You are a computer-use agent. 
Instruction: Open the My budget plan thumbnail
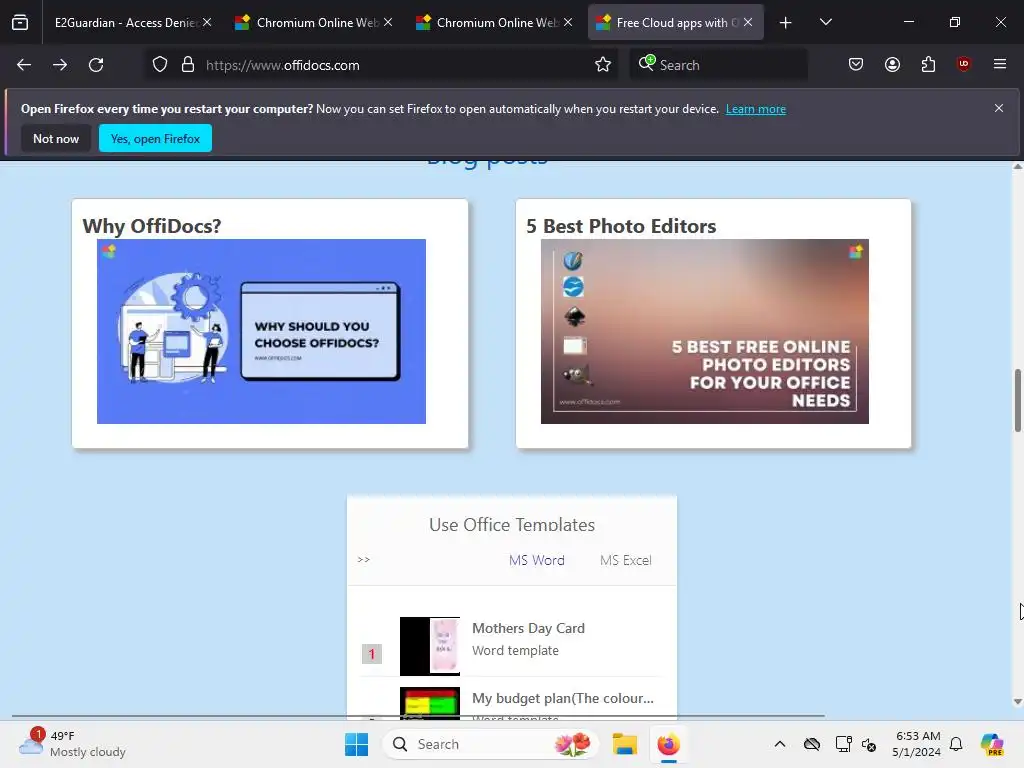click(430, 702)
